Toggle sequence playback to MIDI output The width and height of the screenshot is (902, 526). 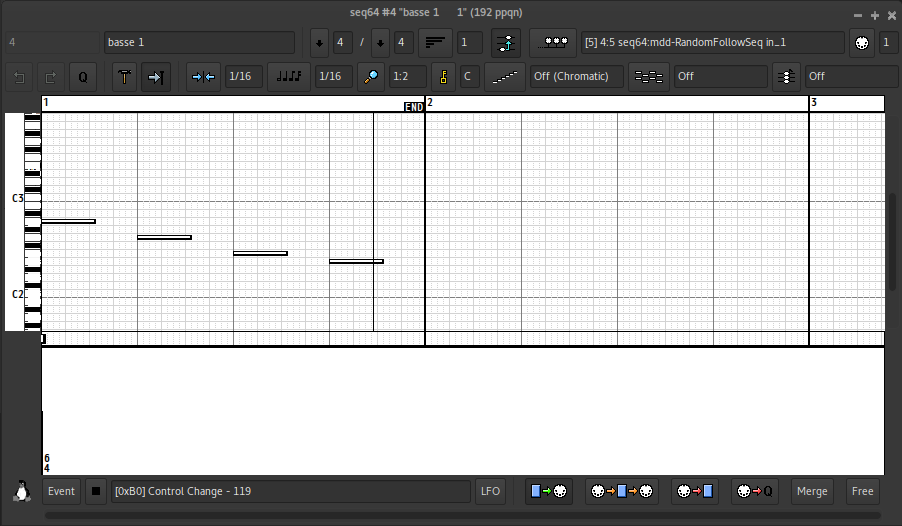(x=549, y=491)
